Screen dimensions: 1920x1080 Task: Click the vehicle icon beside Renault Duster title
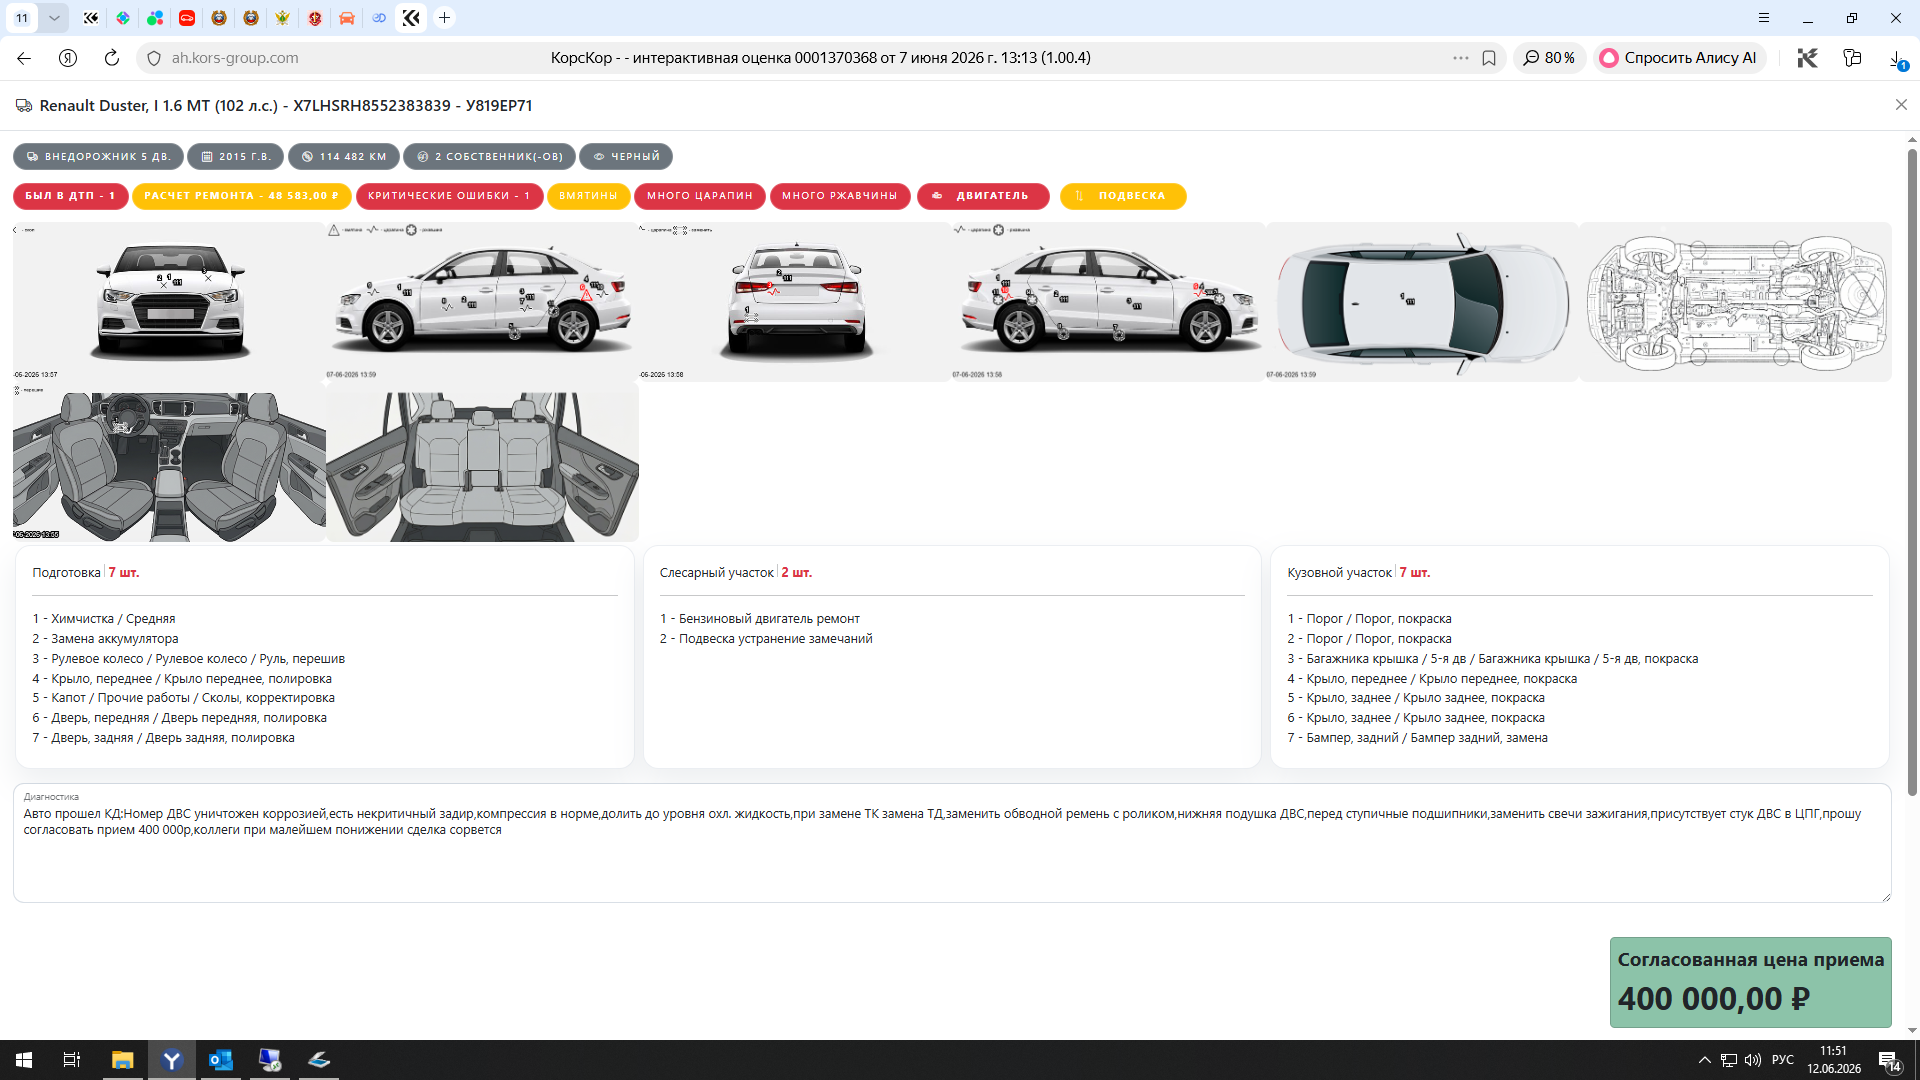click(24, 105)
